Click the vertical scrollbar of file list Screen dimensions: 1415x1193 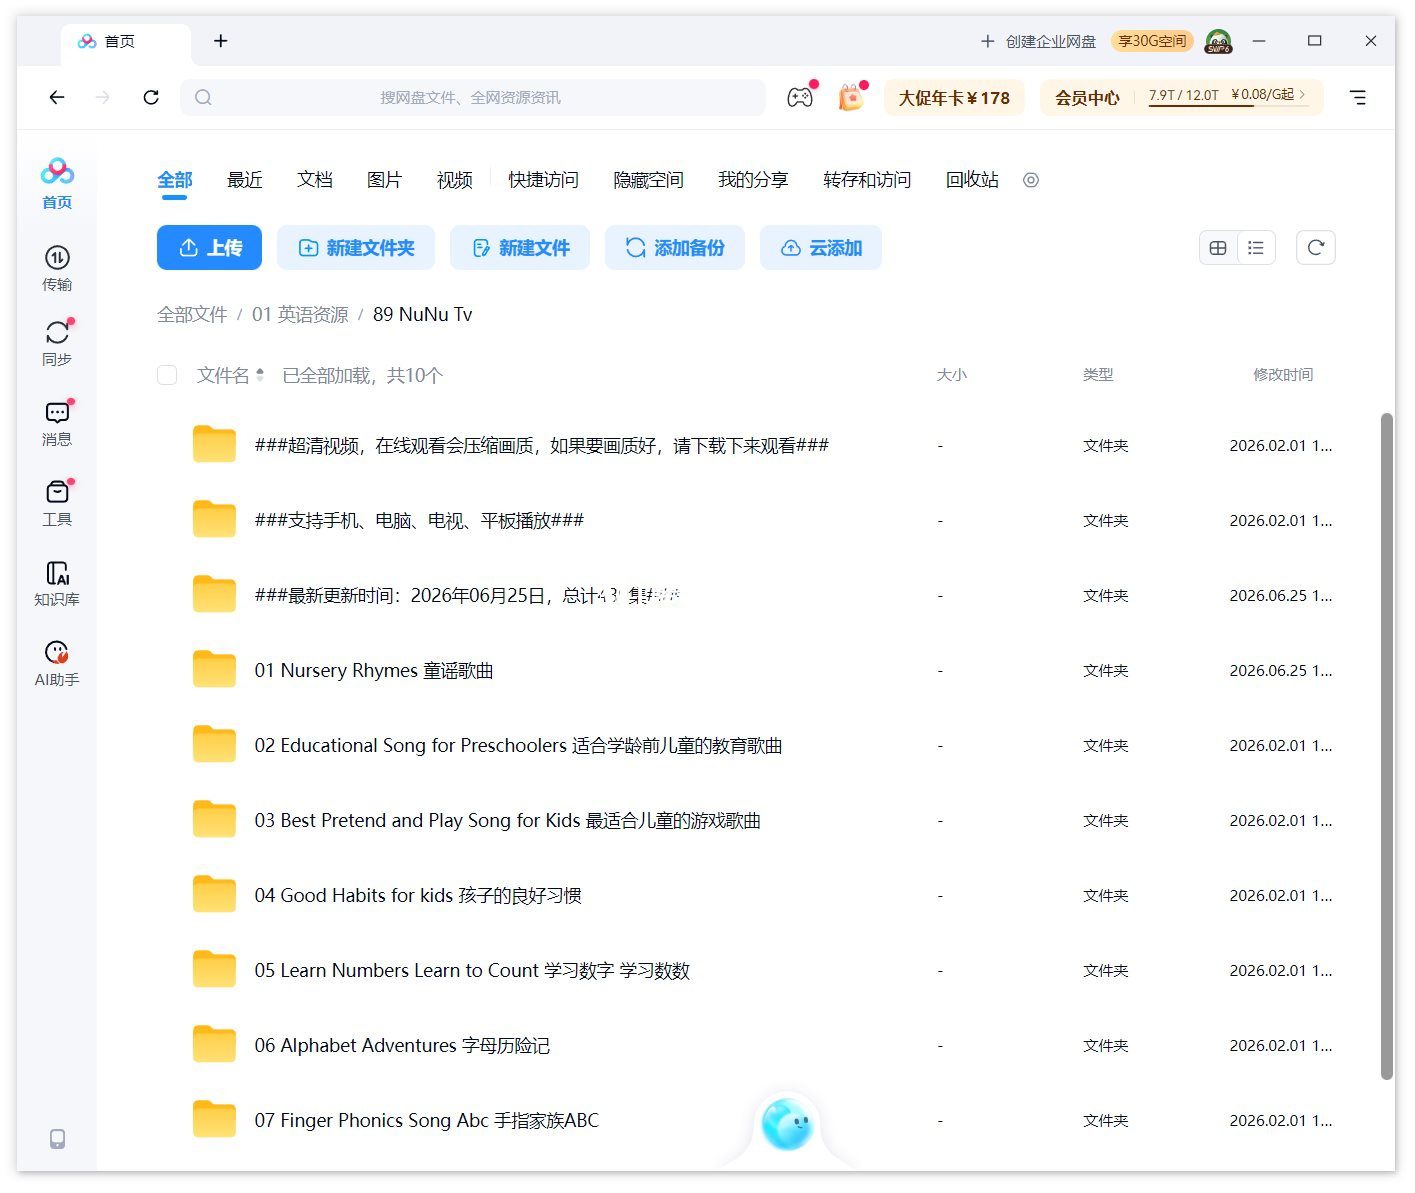tap(1387, 745)
